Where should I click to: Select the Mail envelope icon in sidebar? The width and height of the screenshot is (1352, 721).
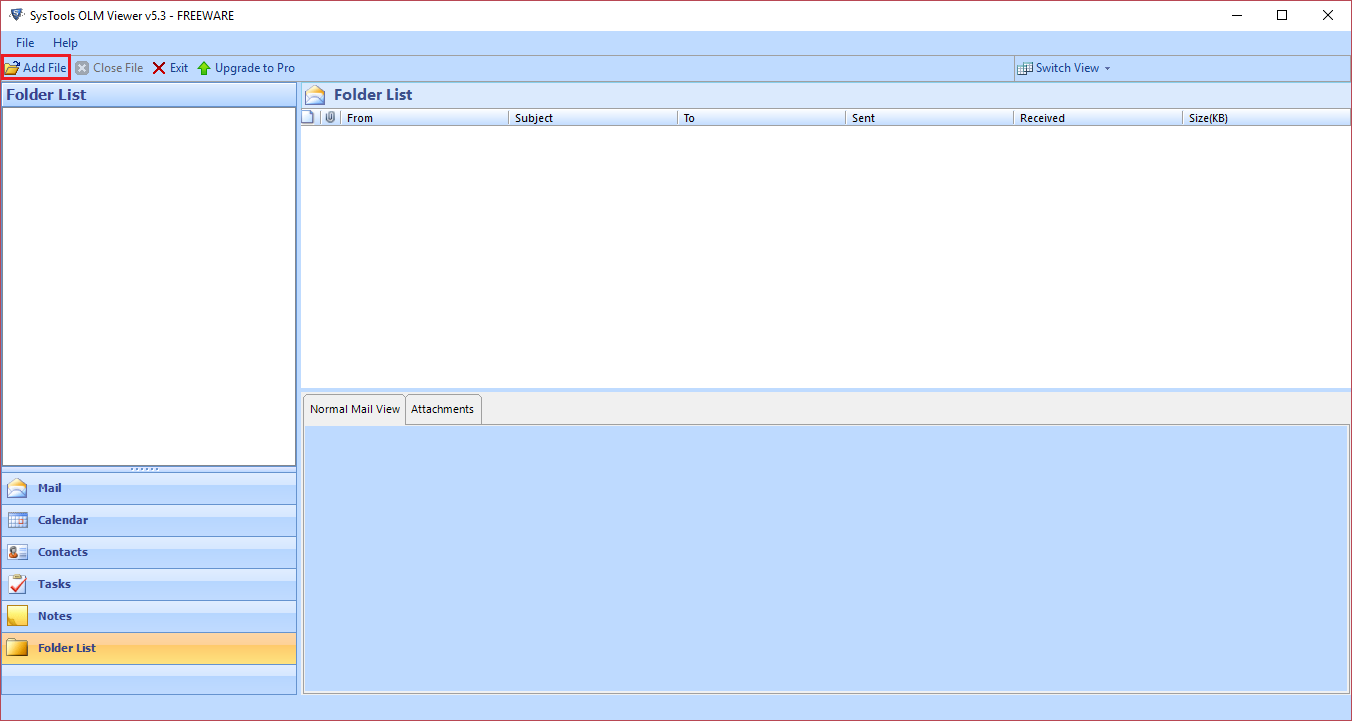[x=17, y=489]
